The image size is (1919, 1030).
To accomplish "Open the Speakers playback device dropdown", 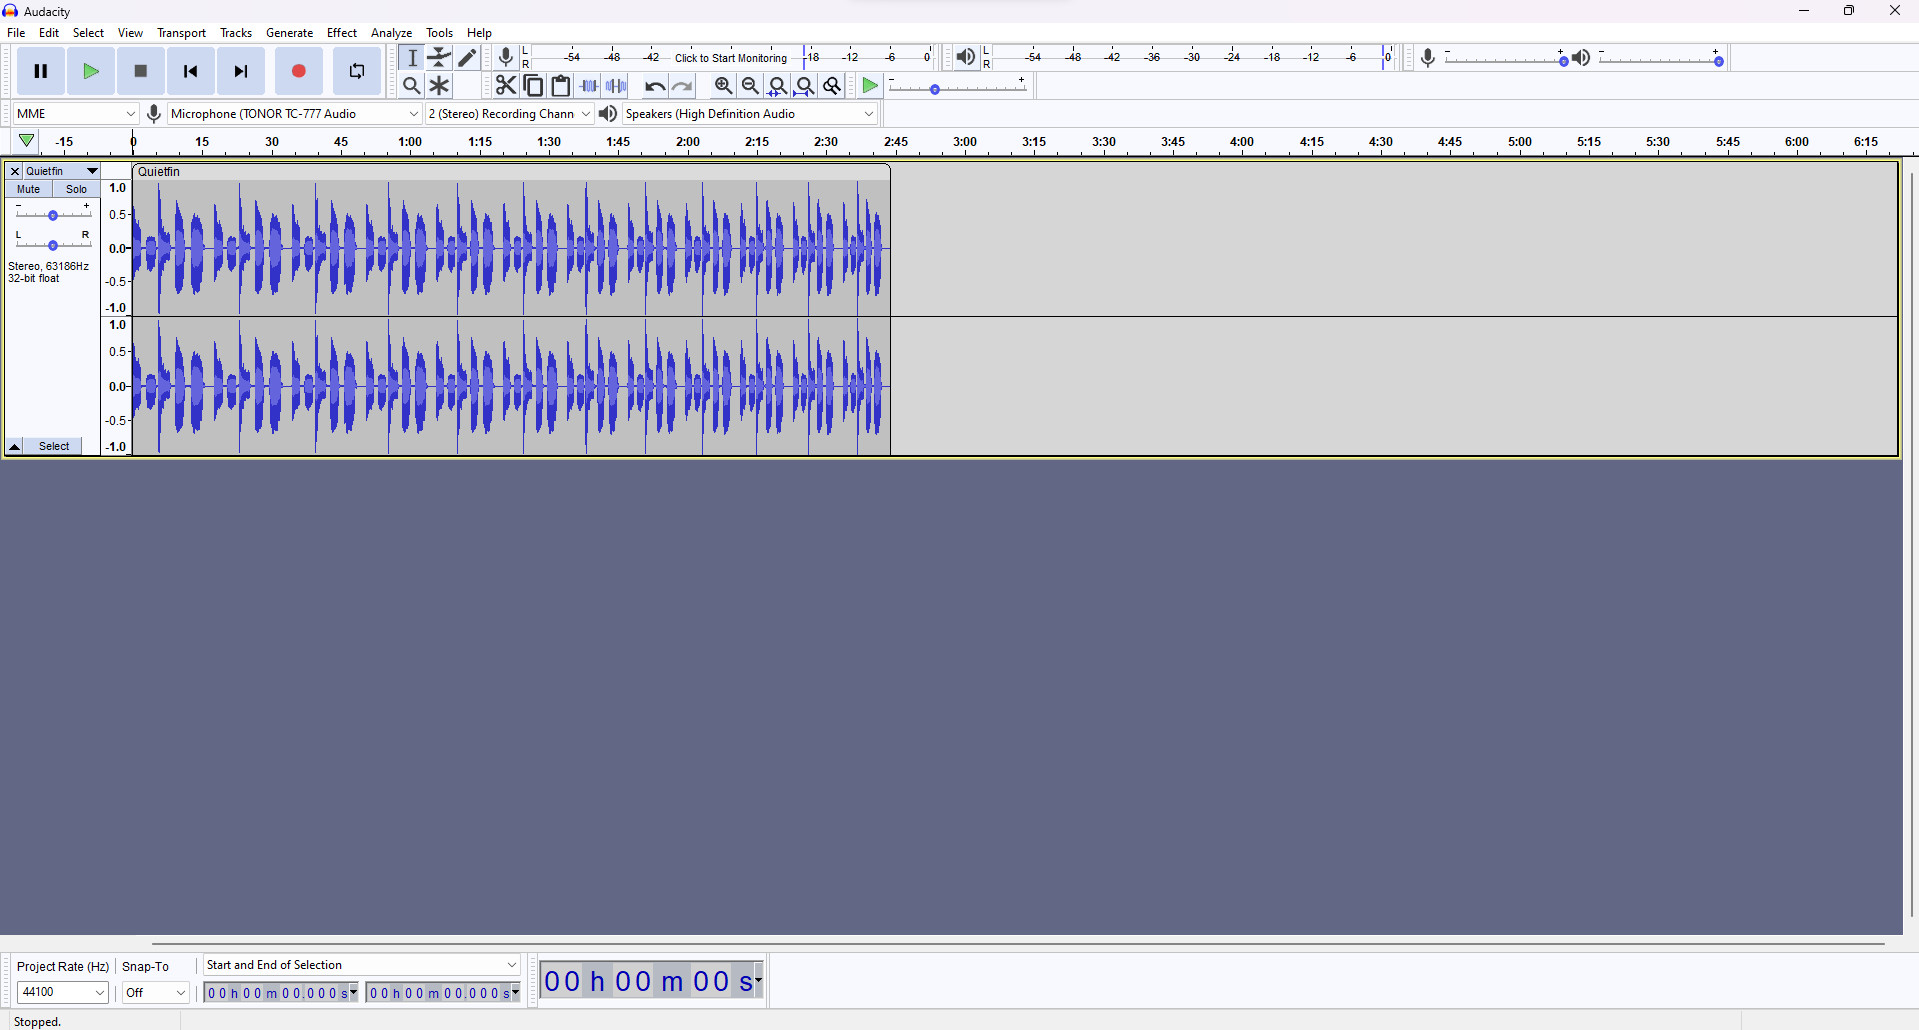I will (x=750, y=114).
